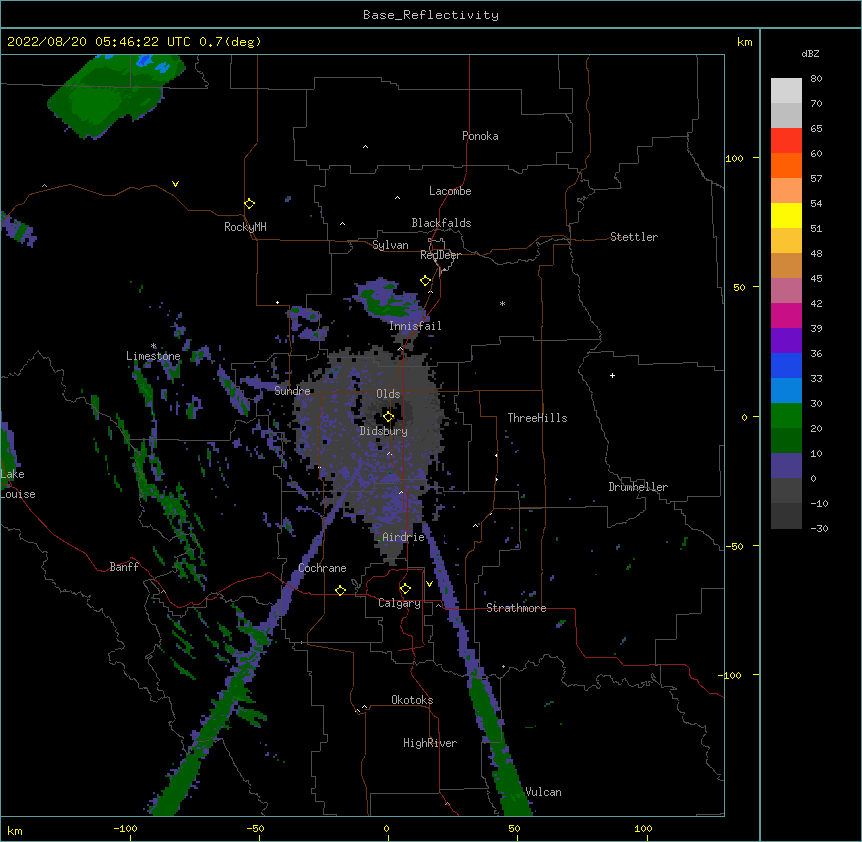The height and width of the screenshot is (842, 862).
Task: Click the yellow 54 dBZ color band
Action: (786, 215)
